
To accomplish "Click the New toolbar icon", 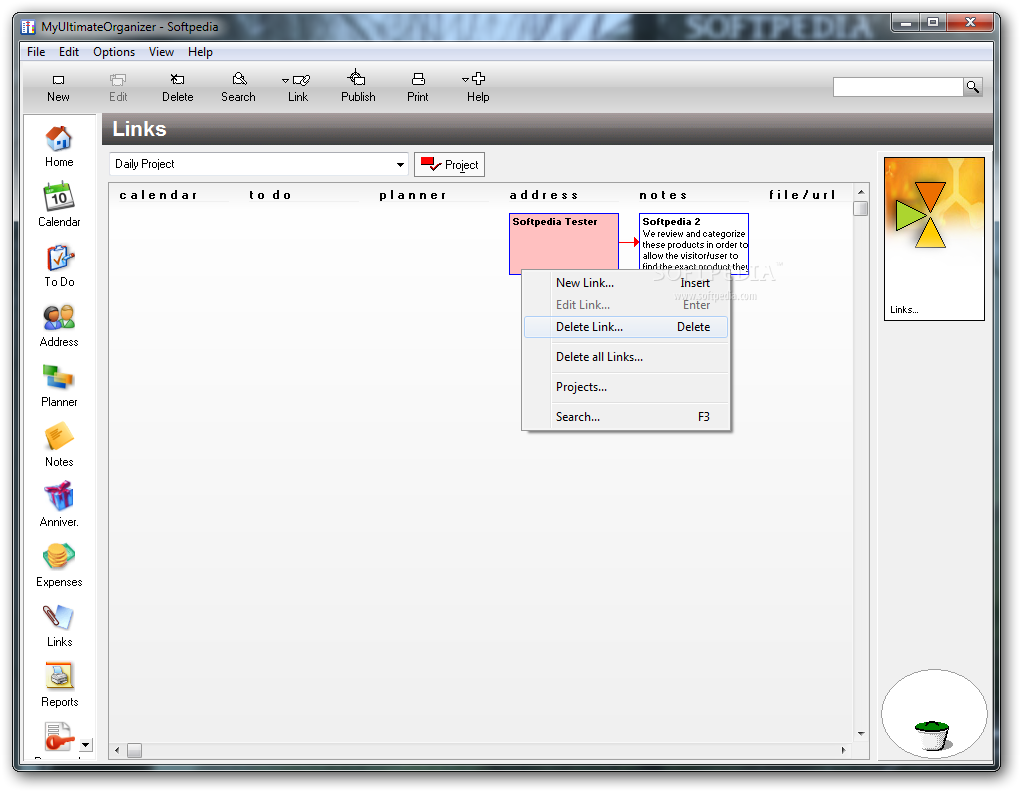I will pos(58,87).
